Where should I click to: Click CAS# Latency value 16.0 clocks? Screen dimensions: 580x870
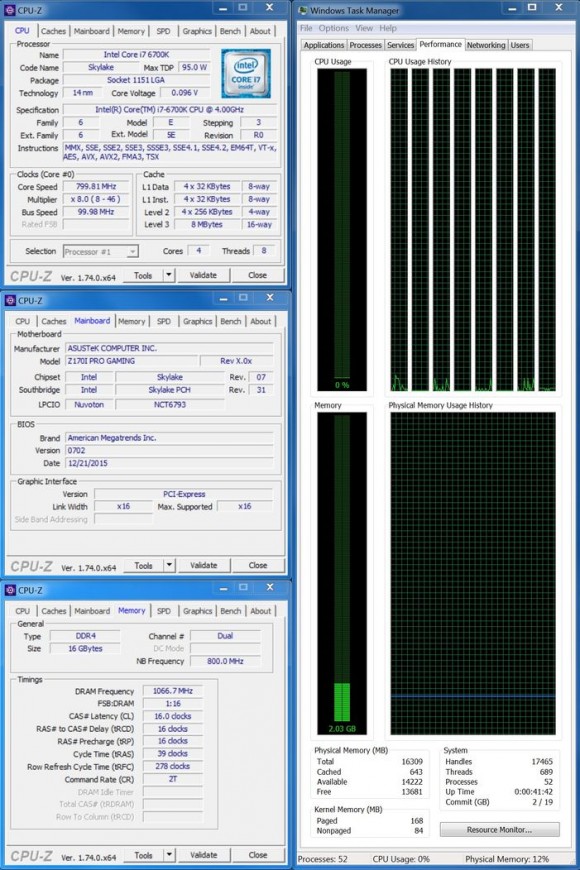pyautogui.click(x=173, y=716)
